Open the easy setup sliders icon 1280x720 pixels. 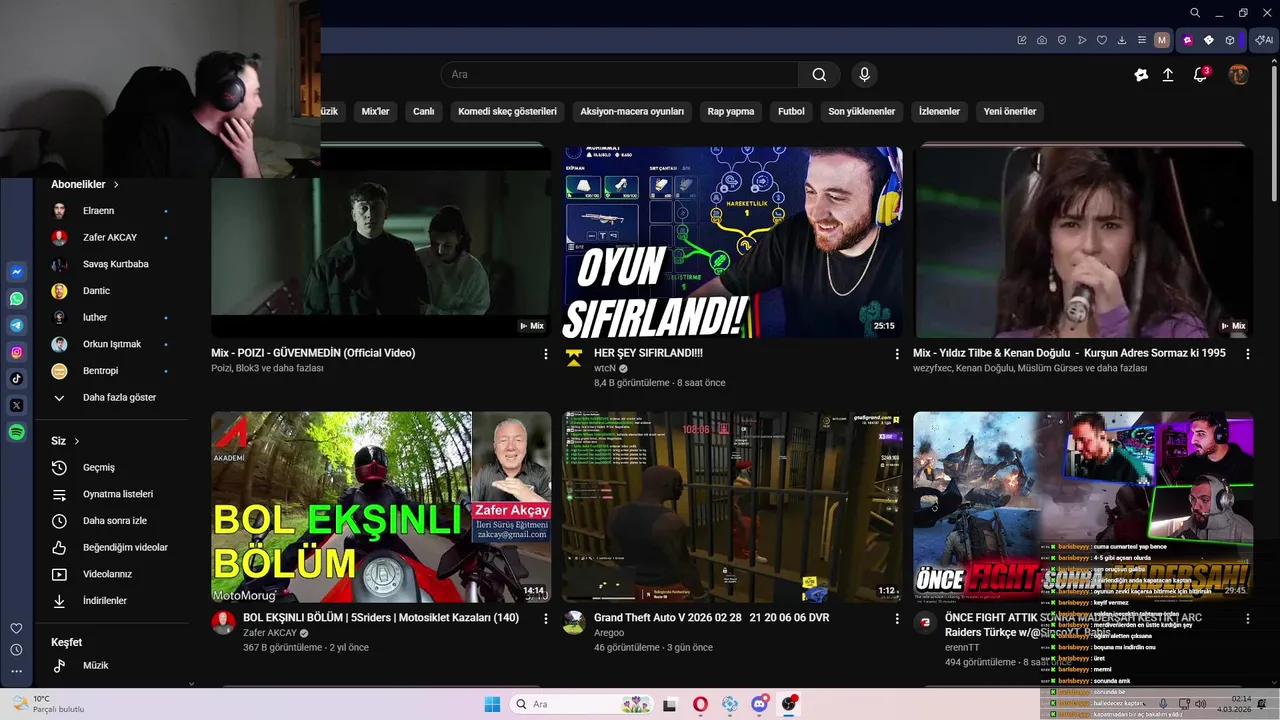pos(1142,40)
